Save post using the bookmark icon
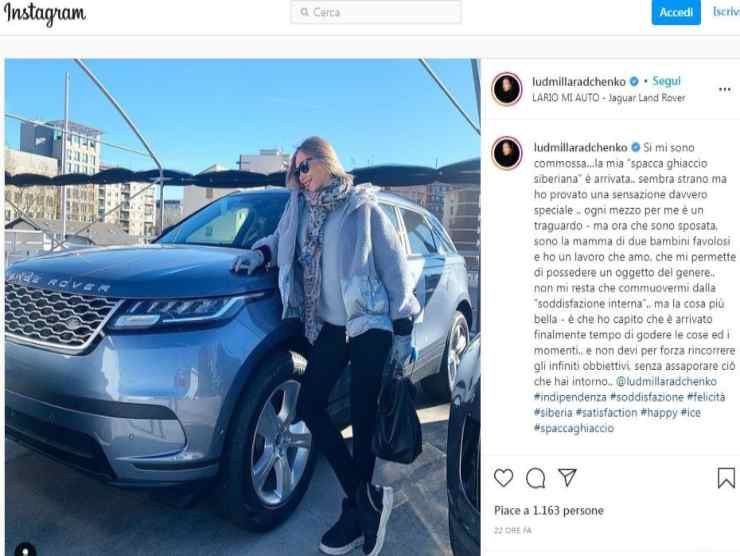The image size is (740, 556). point(726,478)
